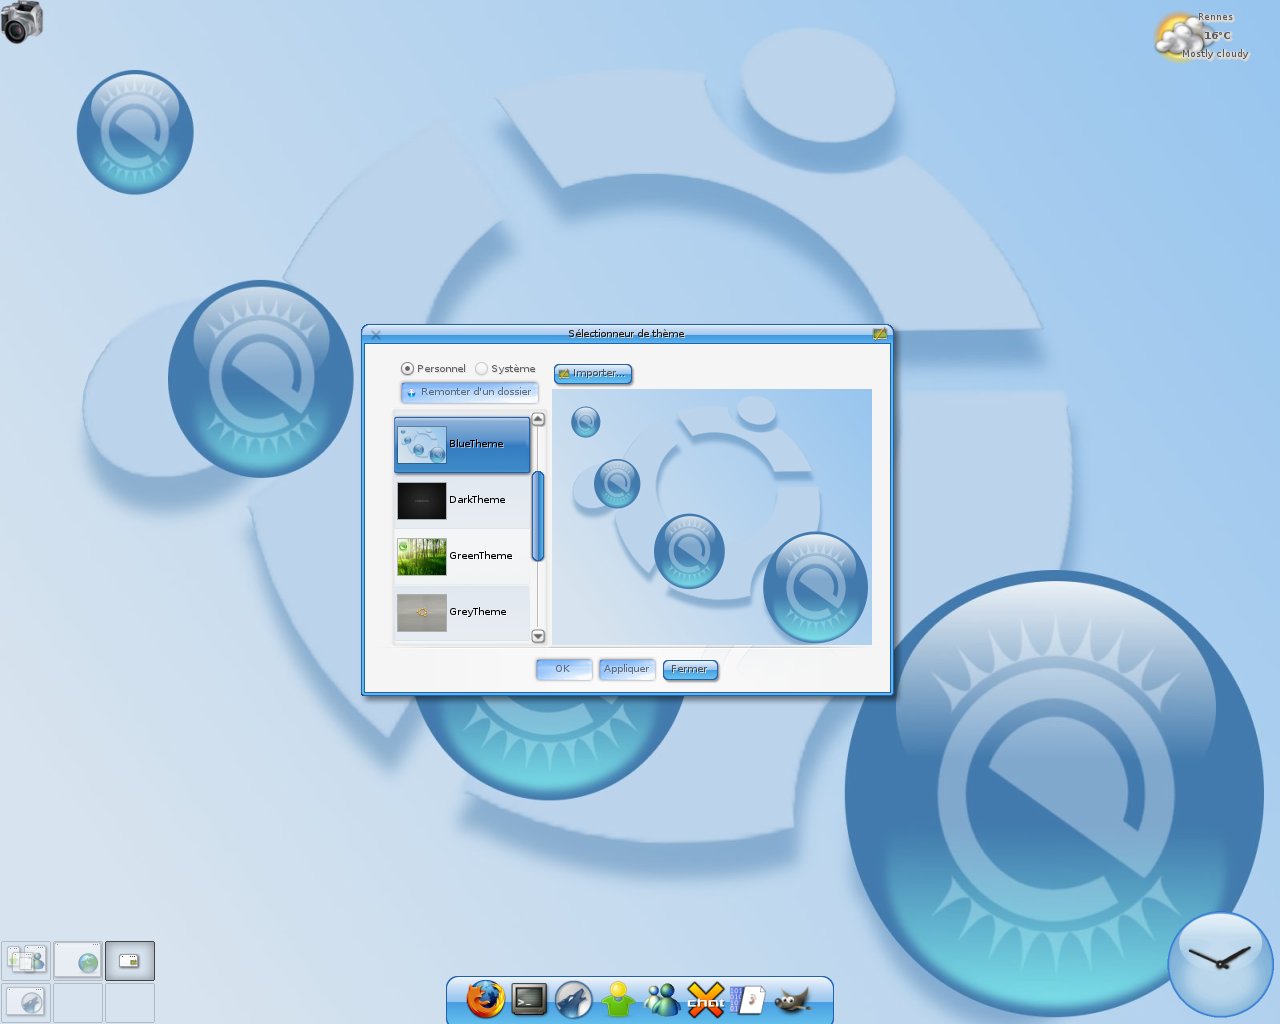Select BlueTheme in the theme list
Image resolution: width=1280 pixels, height=1024 pixels.
(x=462, y=444)
